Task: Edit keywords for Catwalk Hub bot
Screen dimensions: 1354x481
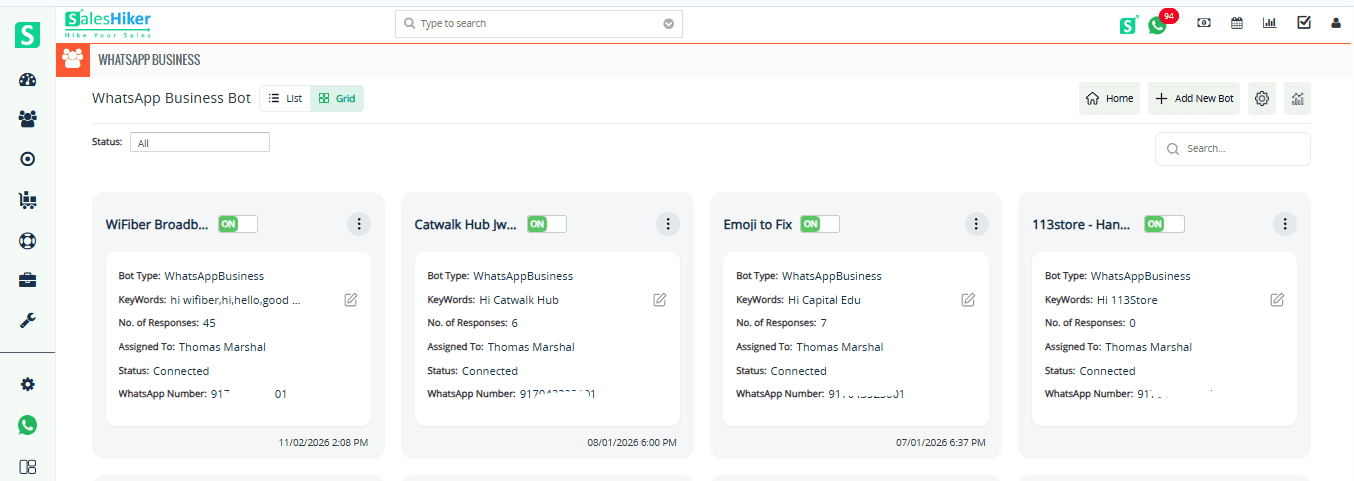Action: click(x=660, y=300)
